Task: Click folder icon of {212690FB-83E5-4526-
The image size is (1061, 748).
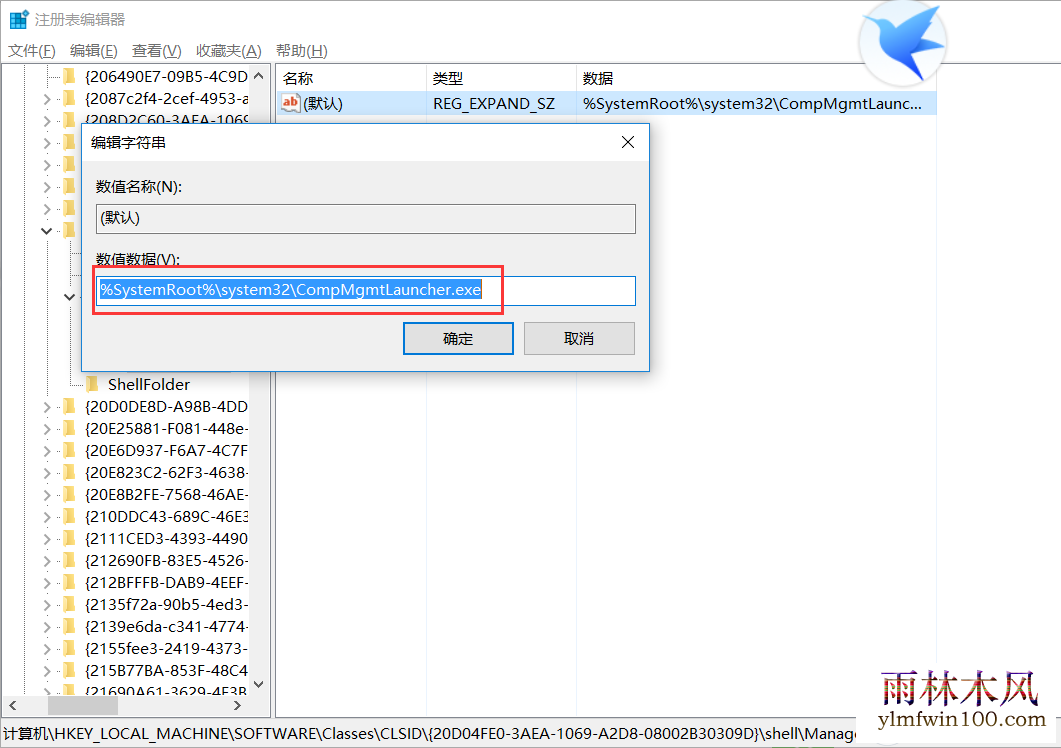Action: click(69, 560)
